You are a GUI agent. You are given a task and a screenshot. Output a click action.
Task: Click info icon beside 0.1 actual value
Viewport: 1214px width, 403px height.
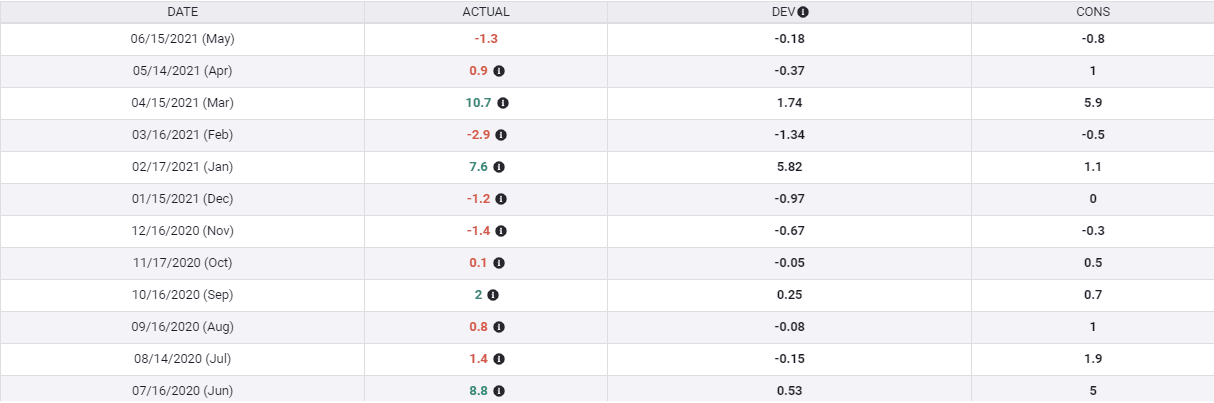(x=499, y=263)
